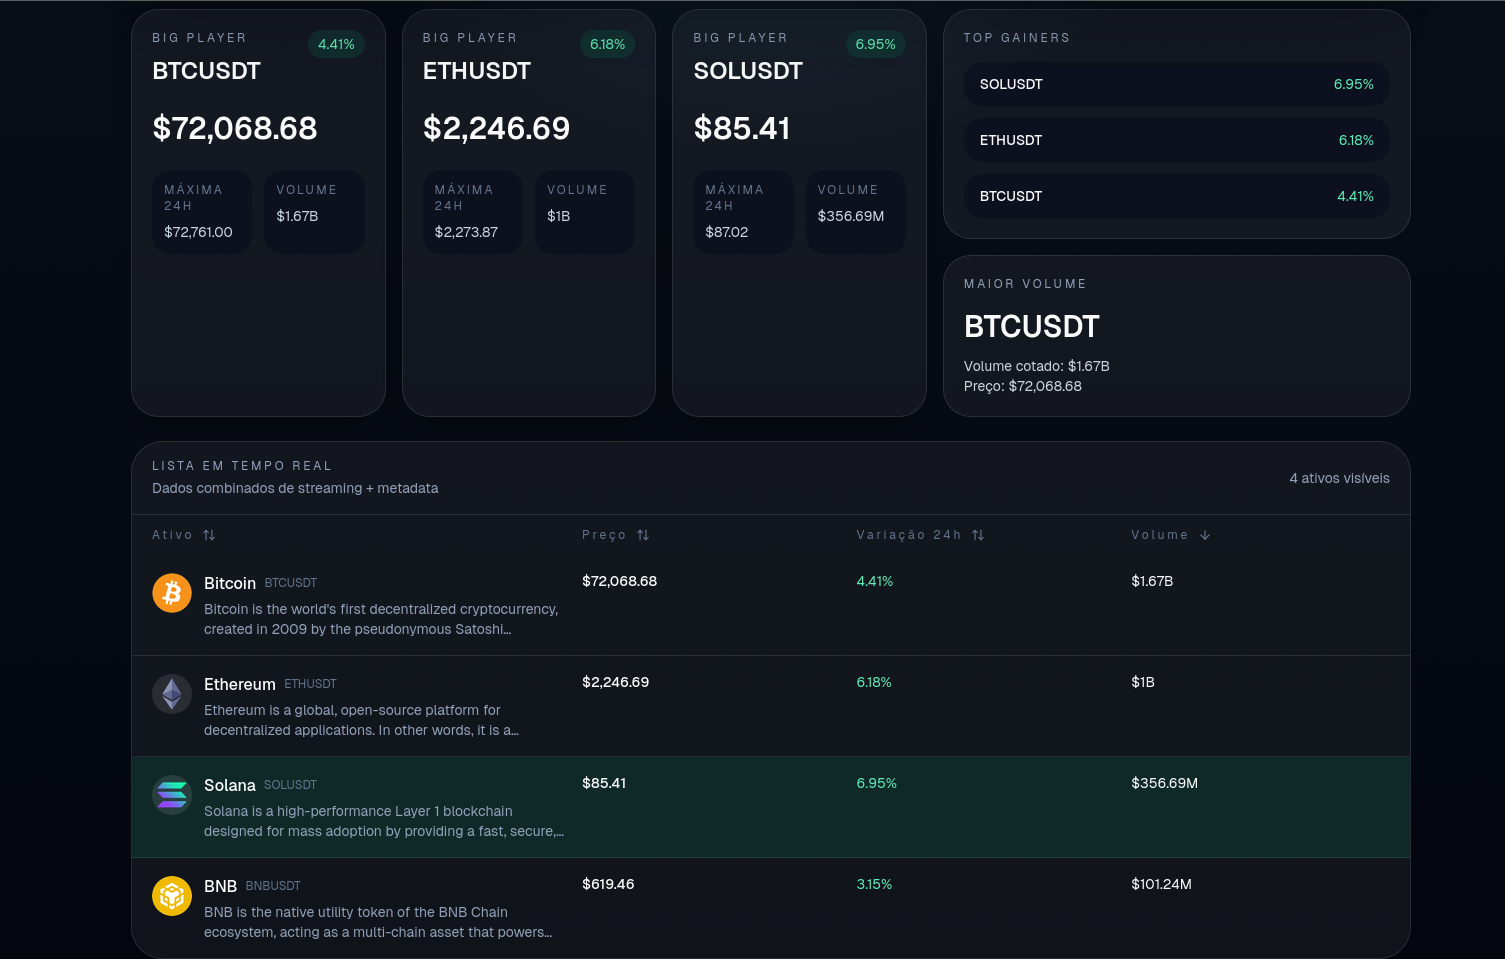Click the $85.41 price in Solana row
Image resolution: width=1505 pixels, height=959 pixels.
(604, 783)
